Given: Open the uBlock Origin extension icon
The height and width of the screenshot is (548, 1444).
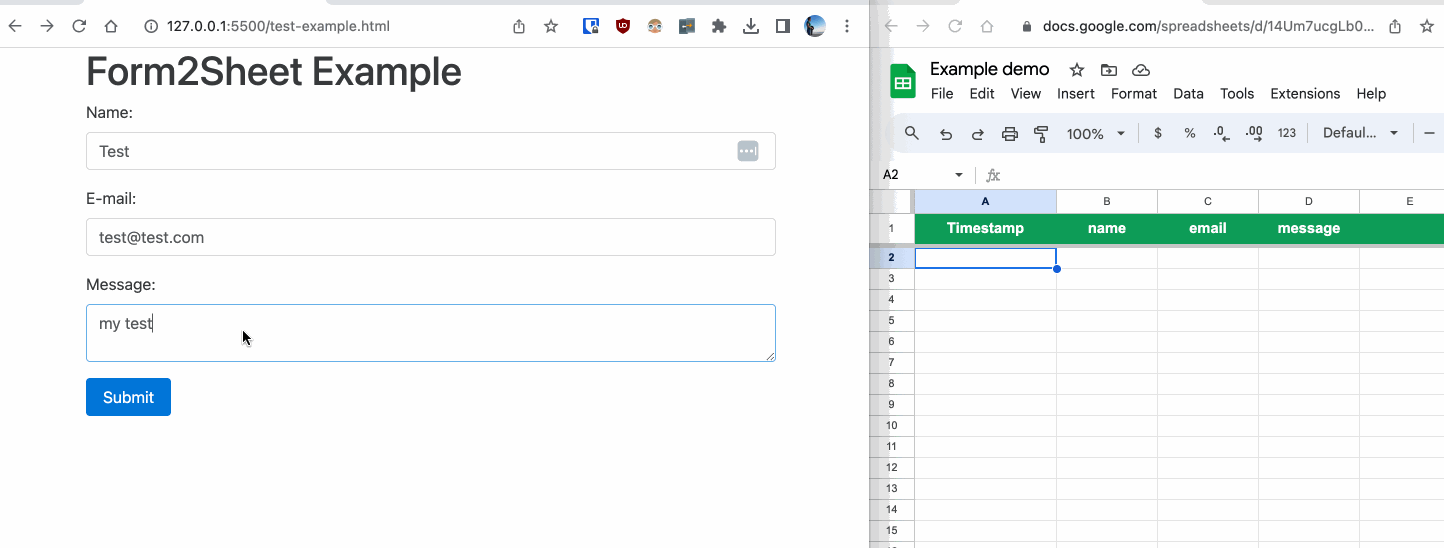Looking at the screenshot, I should point(623,27).
